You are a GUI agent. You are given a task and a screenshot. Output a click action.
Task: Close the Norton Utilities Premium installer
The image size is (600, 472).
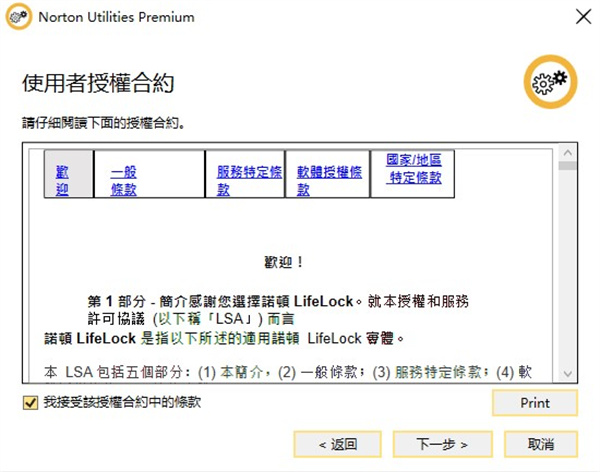[x=584, y=16]
